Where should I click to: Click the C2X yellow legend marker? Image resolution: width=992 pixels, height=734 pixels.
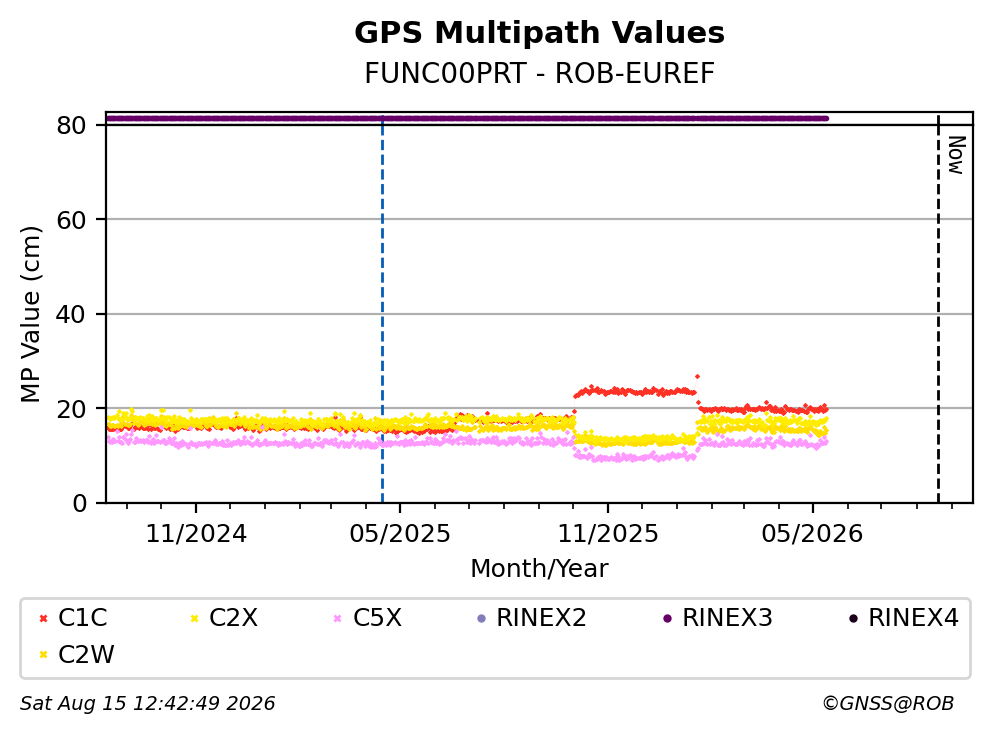[x=194, y=618]
